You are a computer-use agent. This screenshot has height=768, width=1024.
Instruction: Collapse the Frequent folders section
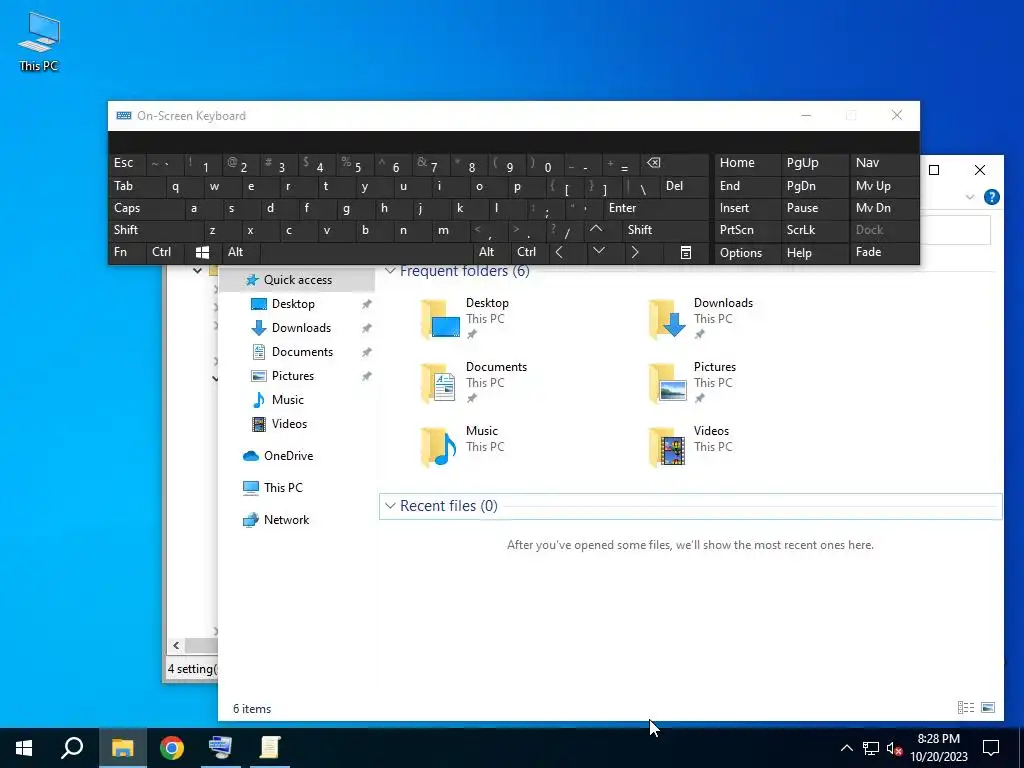pyautogui.click(x=390, y=270)
